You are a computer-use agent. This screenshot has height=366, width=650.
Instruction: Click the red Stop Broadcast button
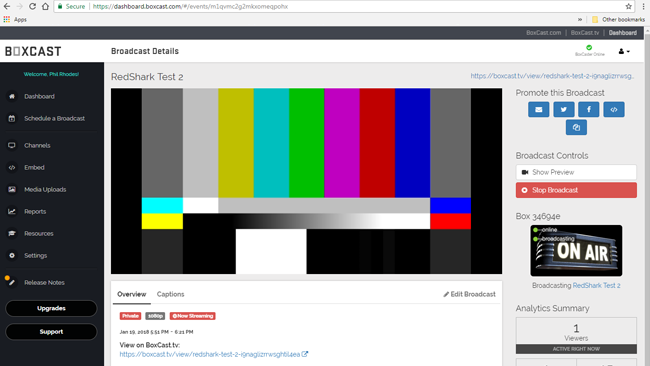click(576, 190)
